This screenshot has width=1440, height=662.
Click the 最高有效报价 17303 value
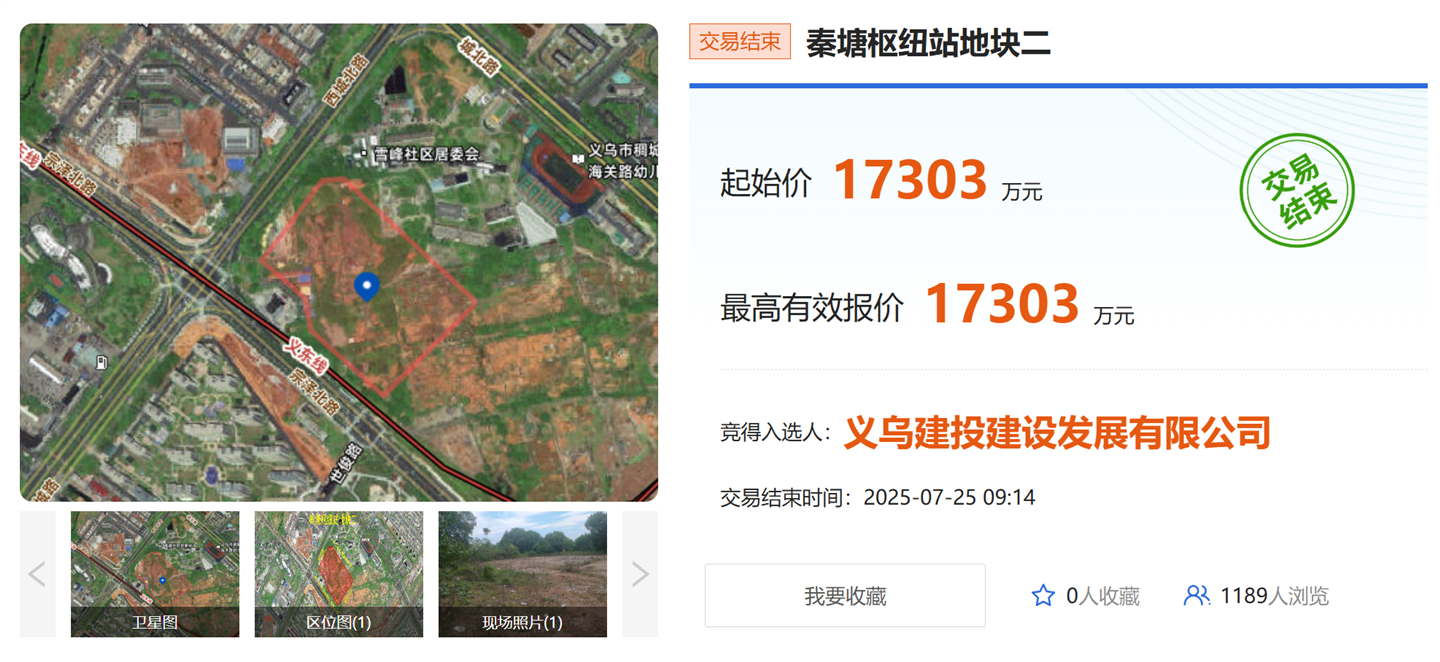coord(1002,304)
